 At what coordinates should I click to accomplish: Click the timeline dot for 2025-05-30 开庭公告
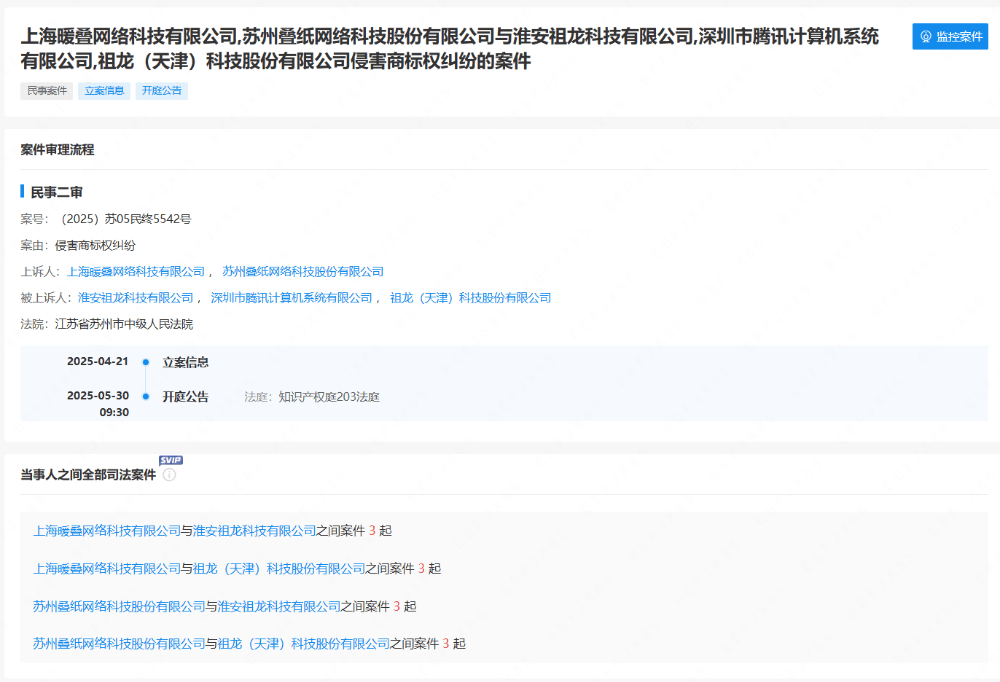146,397
